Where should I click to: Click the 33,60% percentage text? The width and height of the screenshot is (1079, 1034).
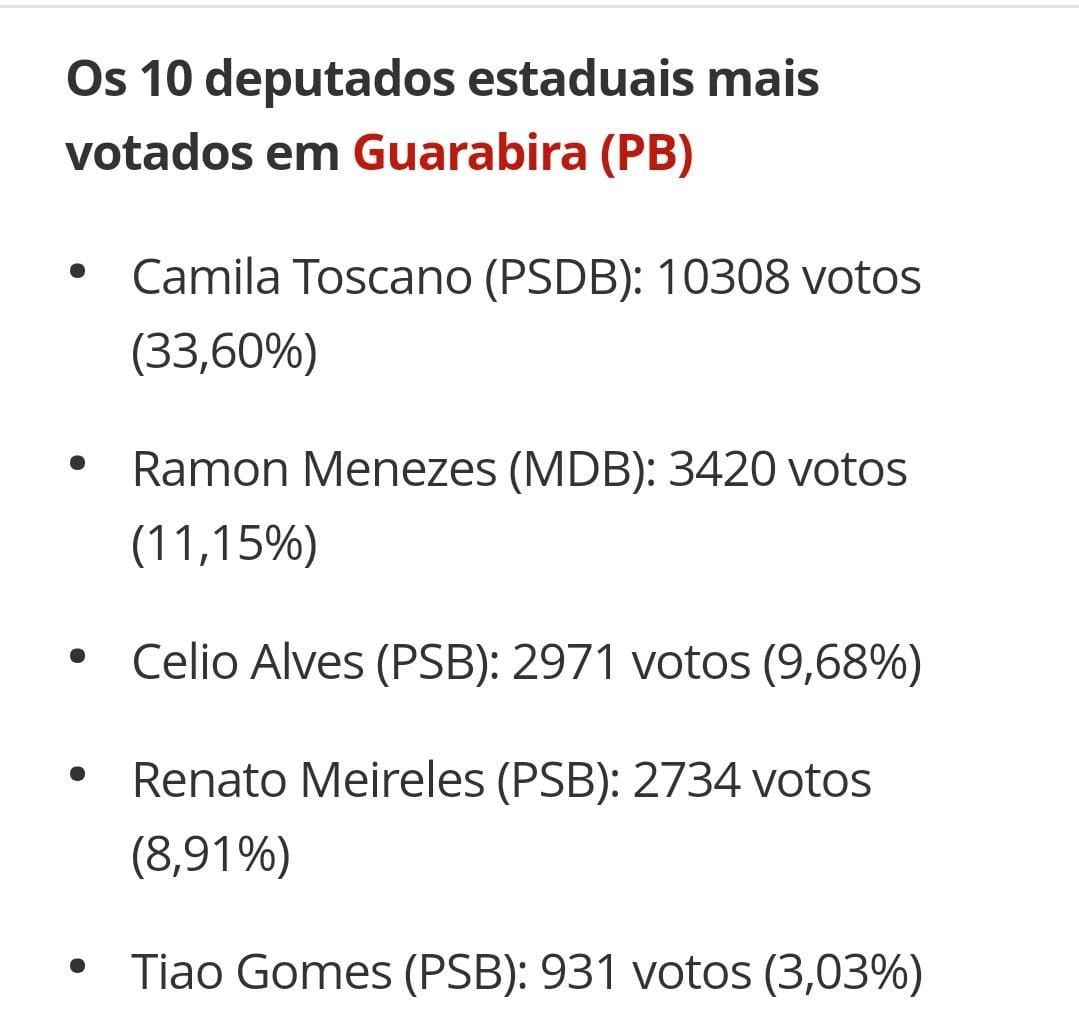[x=224, y=352]
